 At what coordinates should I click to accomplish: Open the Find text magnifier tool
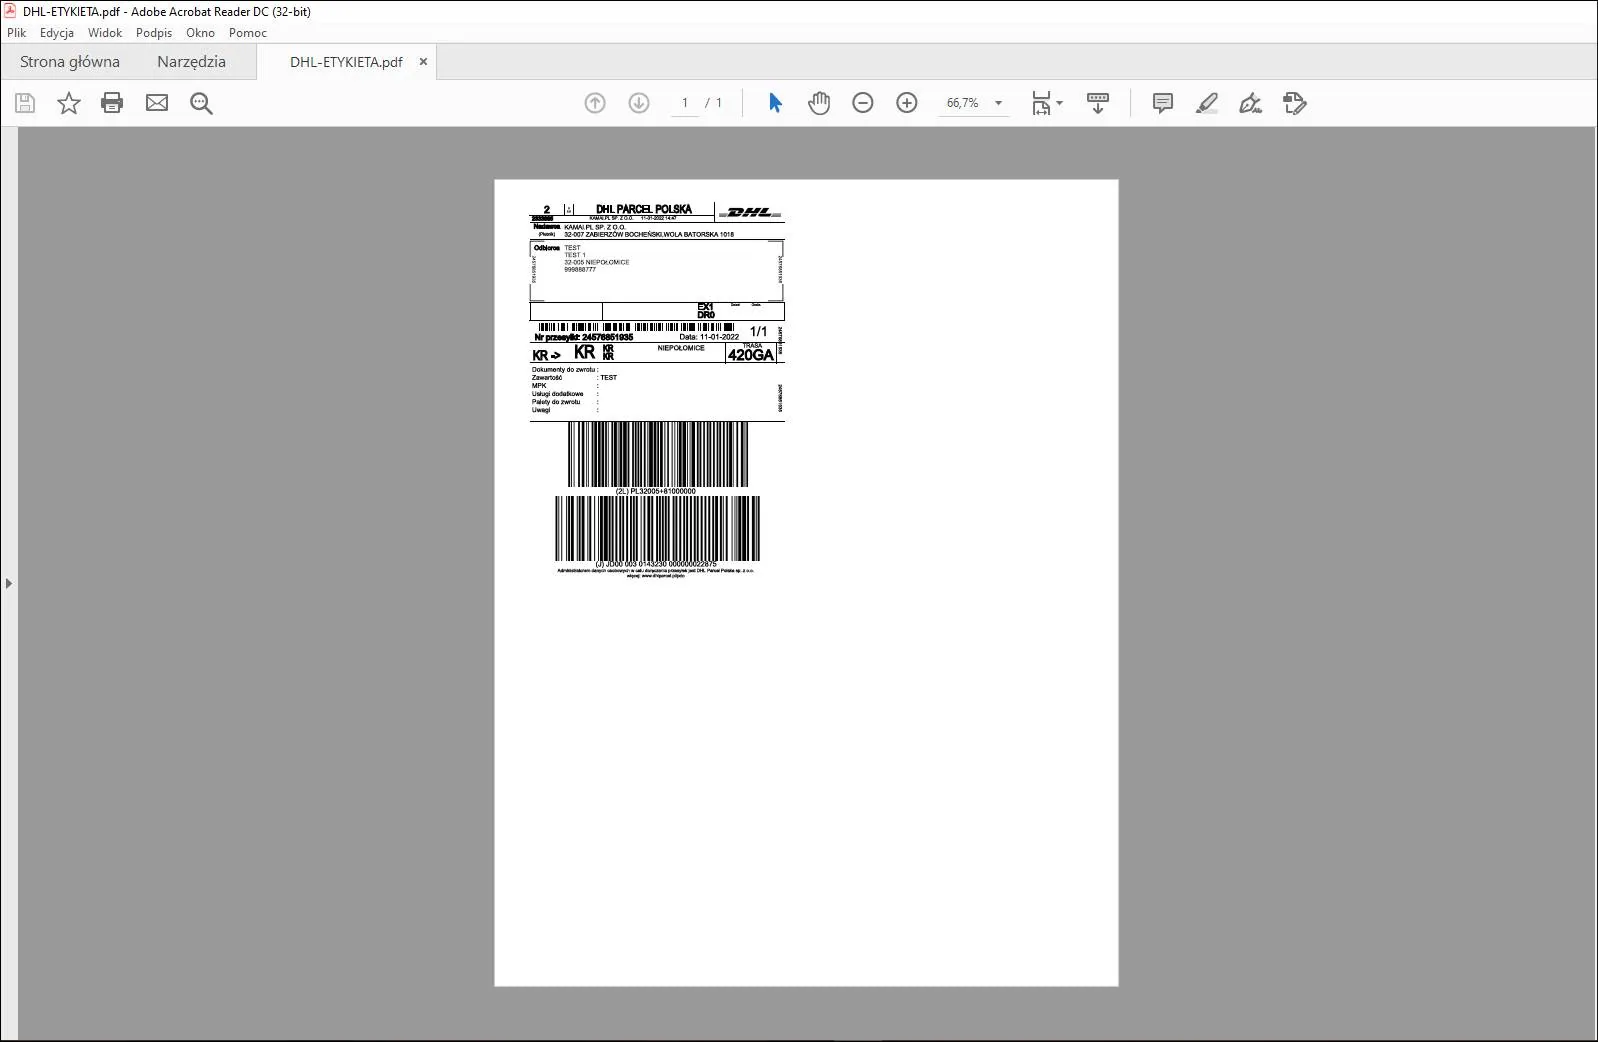pos(201,103)
